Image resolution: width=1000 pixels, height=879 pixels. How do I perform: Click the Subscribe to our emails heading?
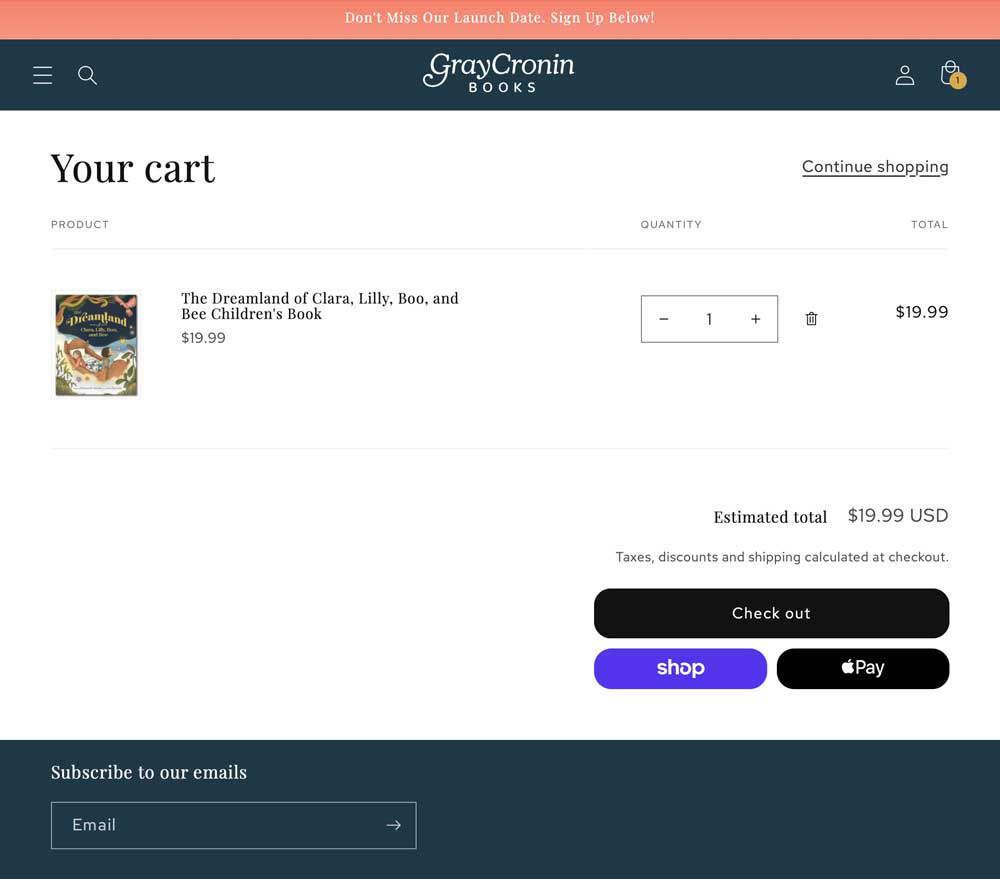[x=149, y=772]
